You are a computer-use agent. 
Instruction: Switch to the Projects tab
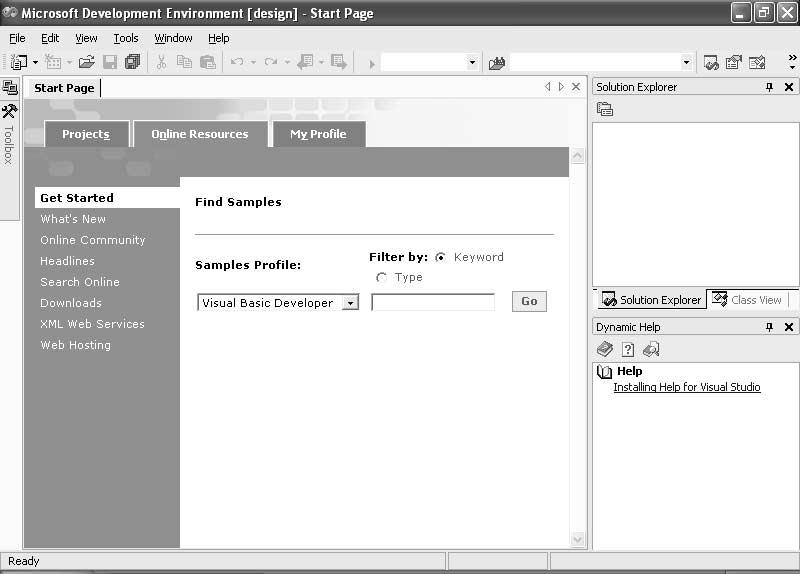point(86,134)
